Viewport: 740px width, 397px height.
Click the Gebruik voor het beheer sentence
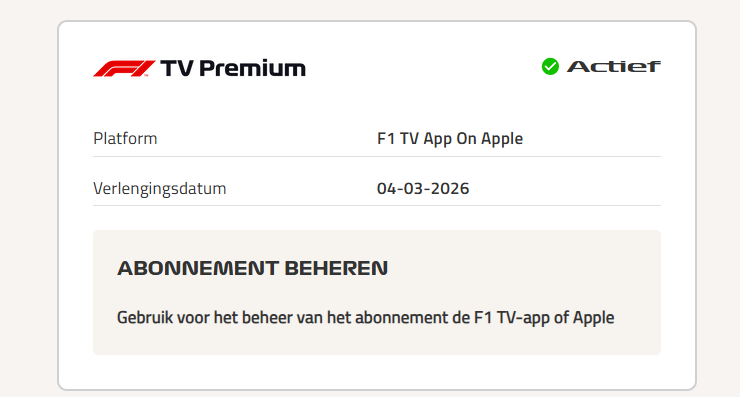click(365, 318)
